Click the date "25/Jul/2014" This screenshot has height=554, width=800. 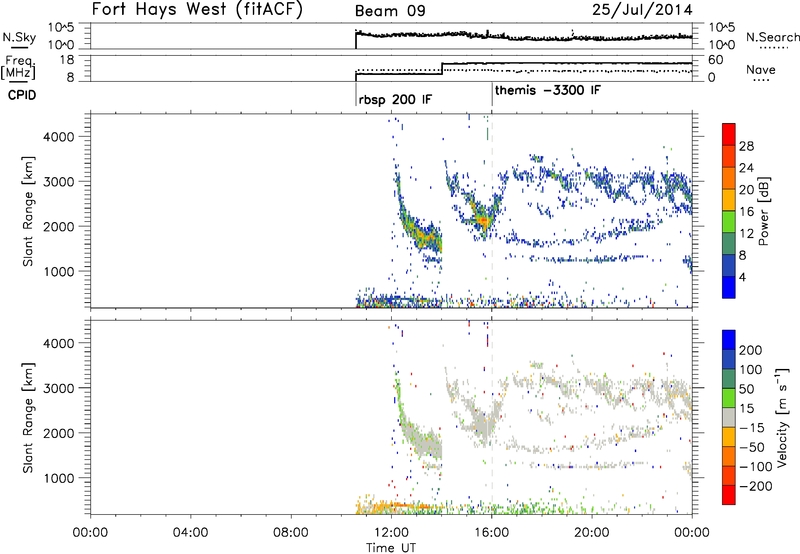click(x=642, y=10)
